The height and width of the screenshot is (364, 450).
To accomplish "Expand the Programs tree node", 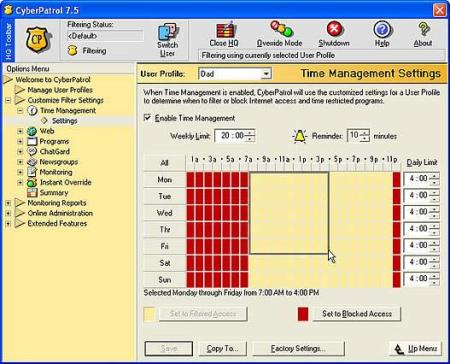I will pyautogui.click(x=20, y=141).
